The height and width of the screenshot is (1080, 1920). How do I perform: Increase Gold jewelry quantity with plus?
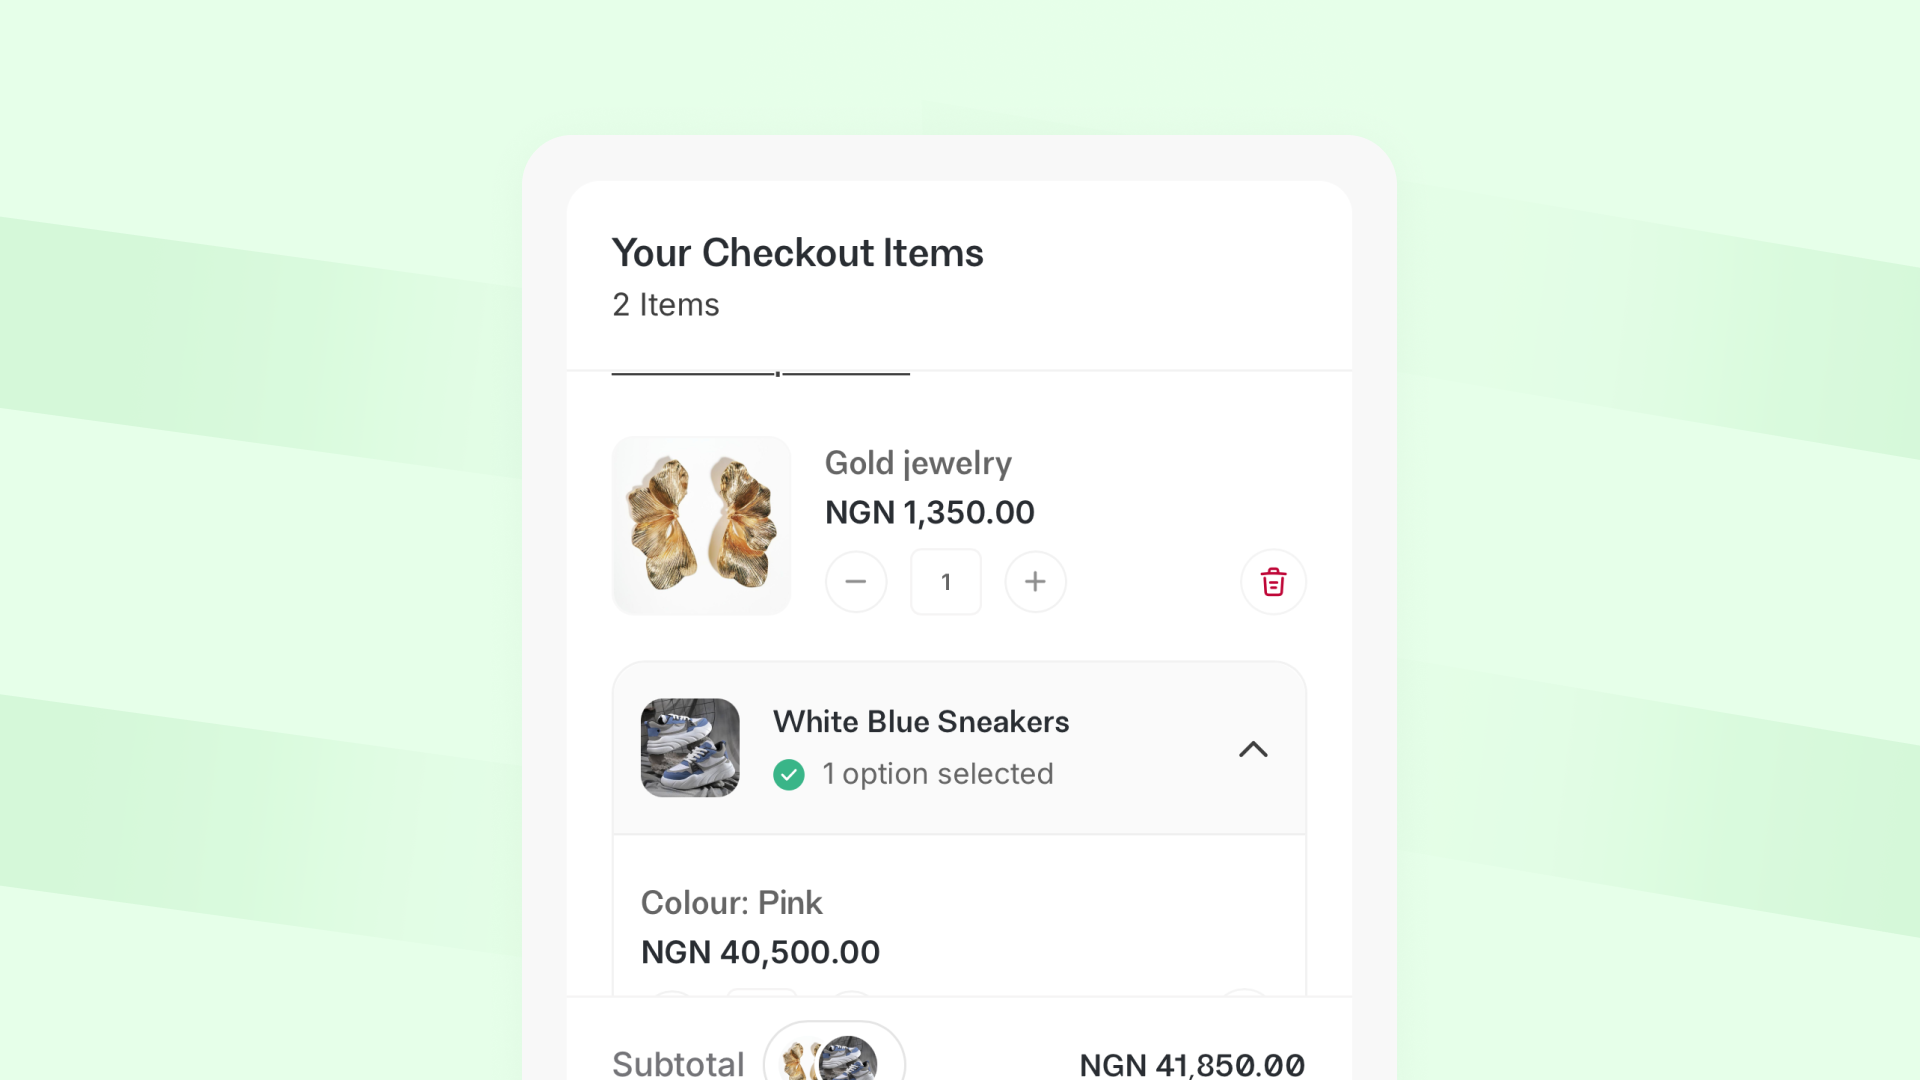pyautogui.click(x=1035, y=582)
